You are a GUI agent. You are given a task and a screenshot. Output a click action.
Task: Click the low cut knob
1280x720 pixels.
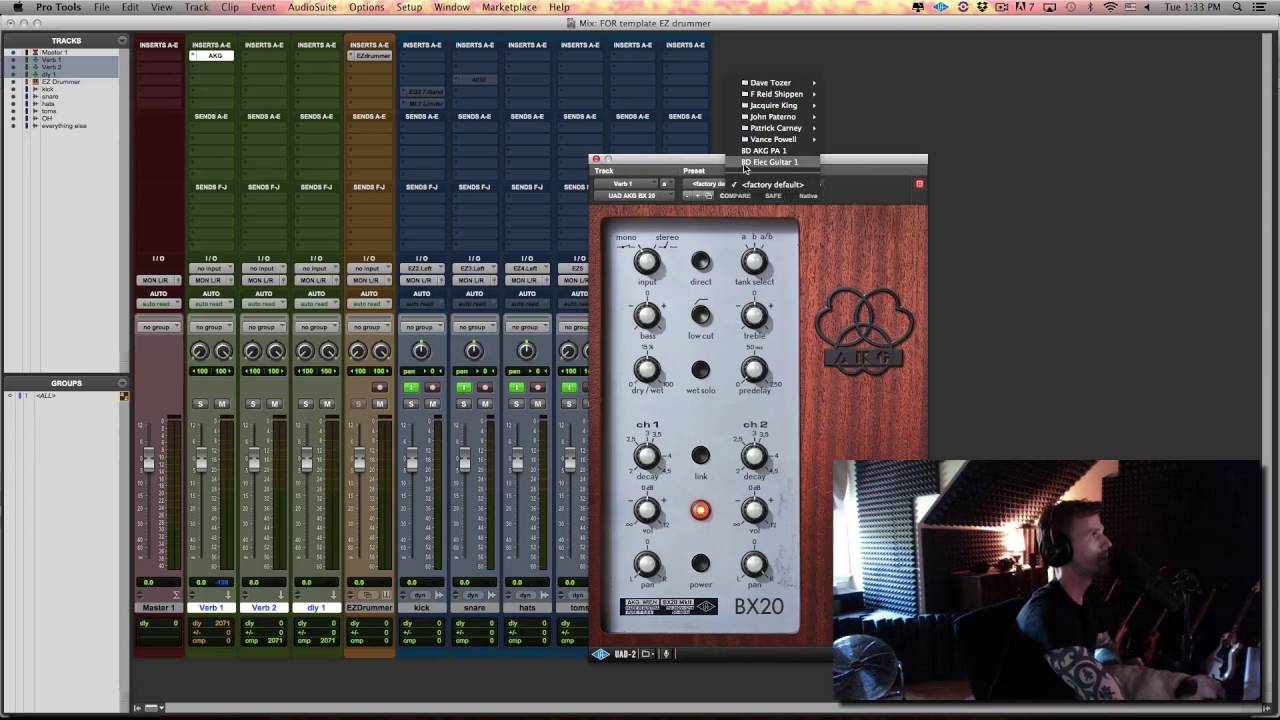coord(701,316)
